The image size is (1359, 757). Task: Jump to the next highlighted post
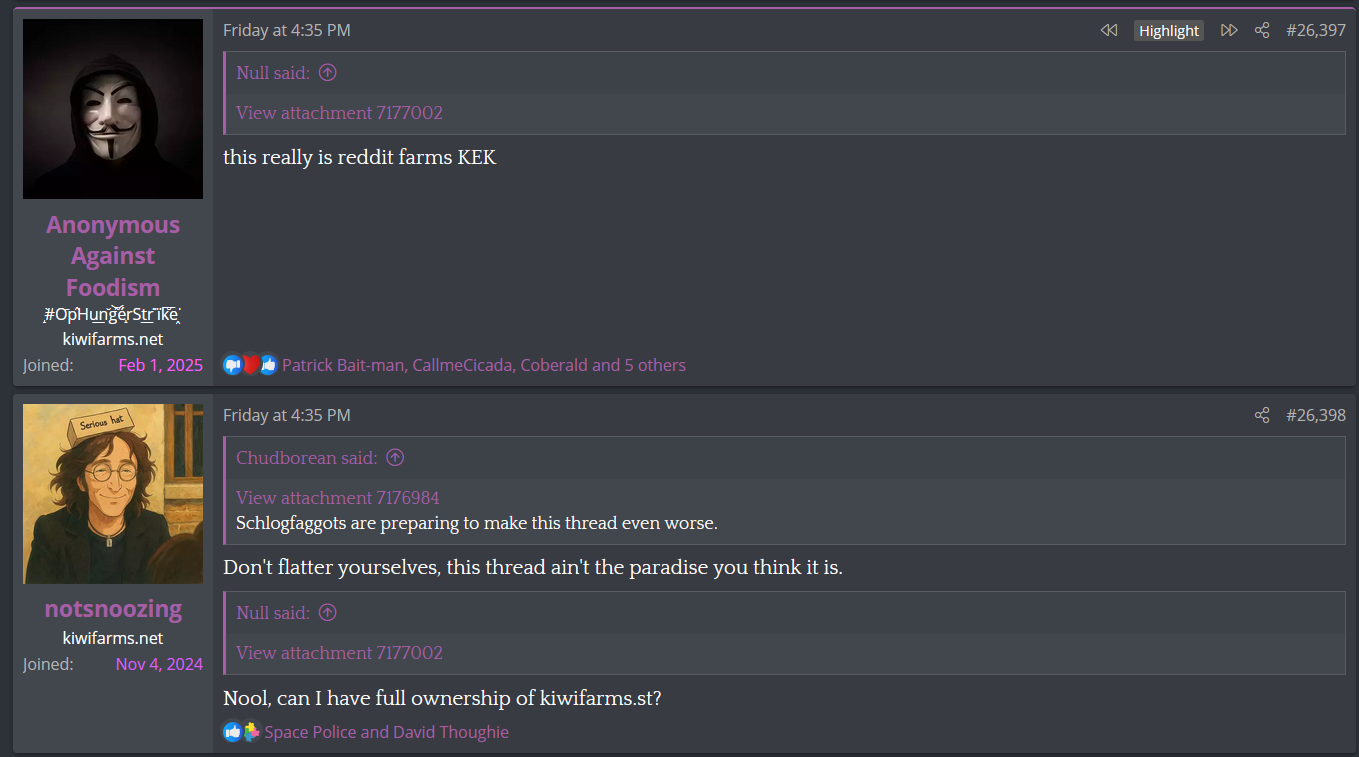coord(1229,30)
